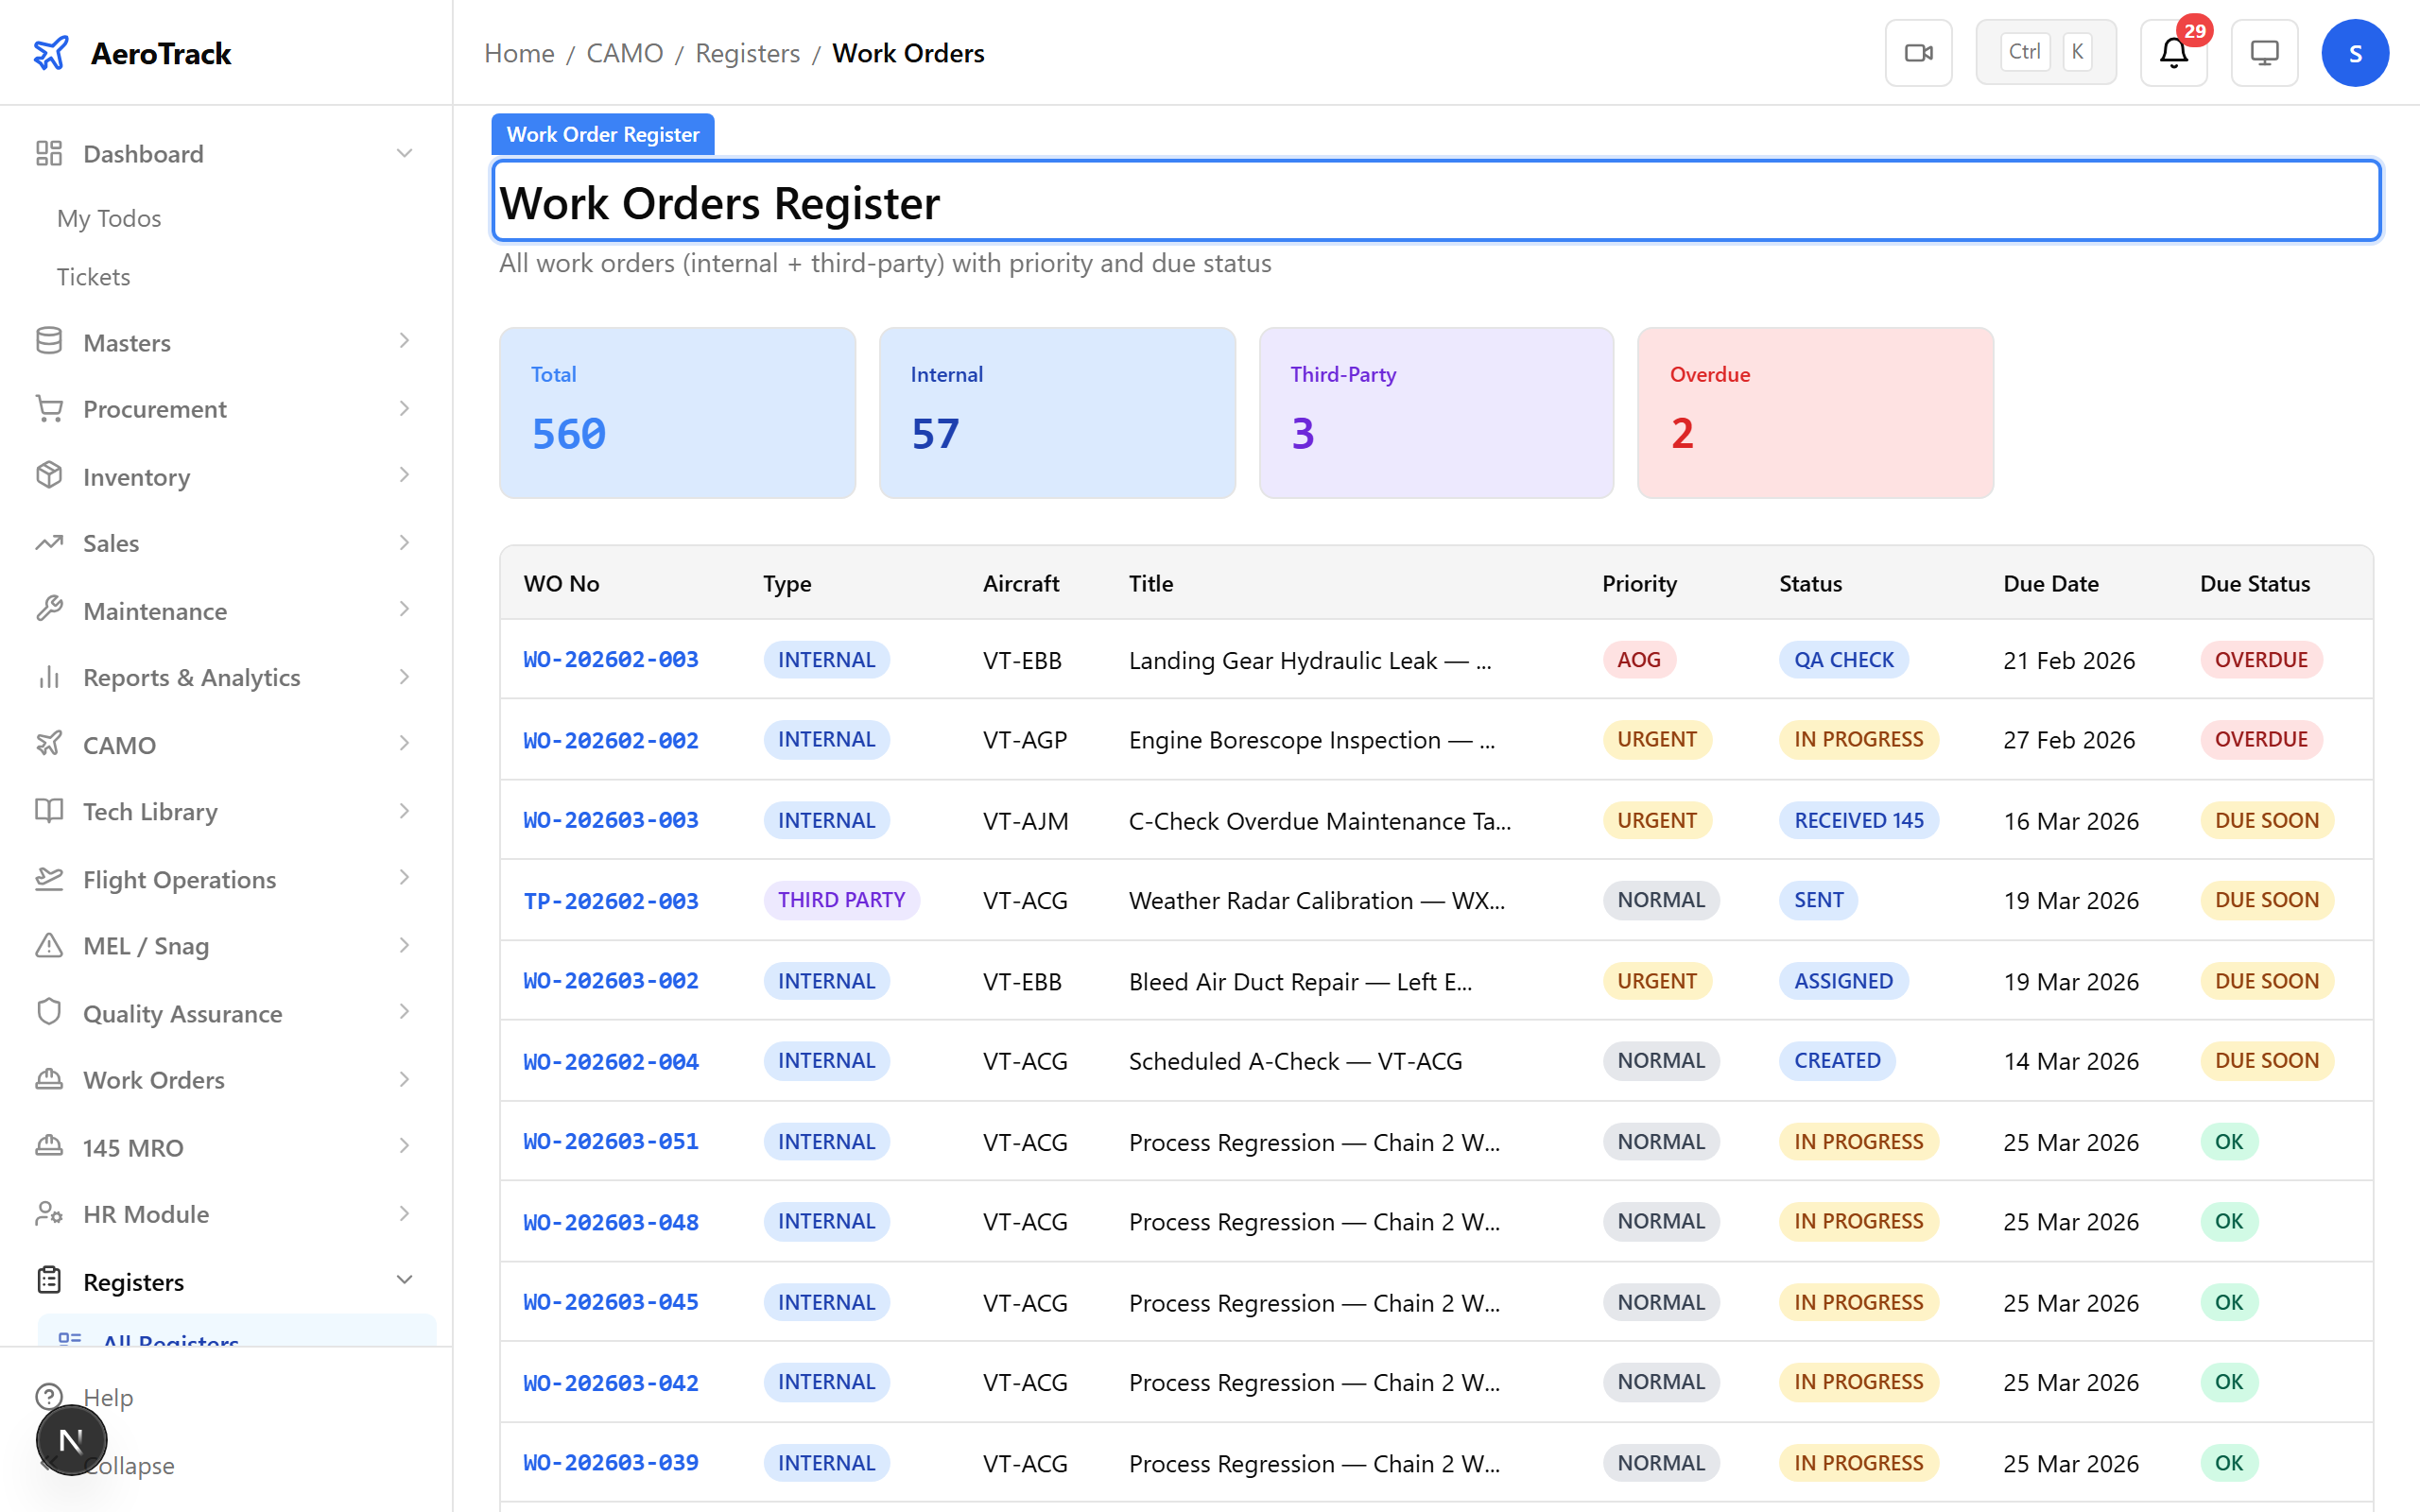Open work order TP-202602-003
Screen dimensions: 2420x1512
click(610, 900)
